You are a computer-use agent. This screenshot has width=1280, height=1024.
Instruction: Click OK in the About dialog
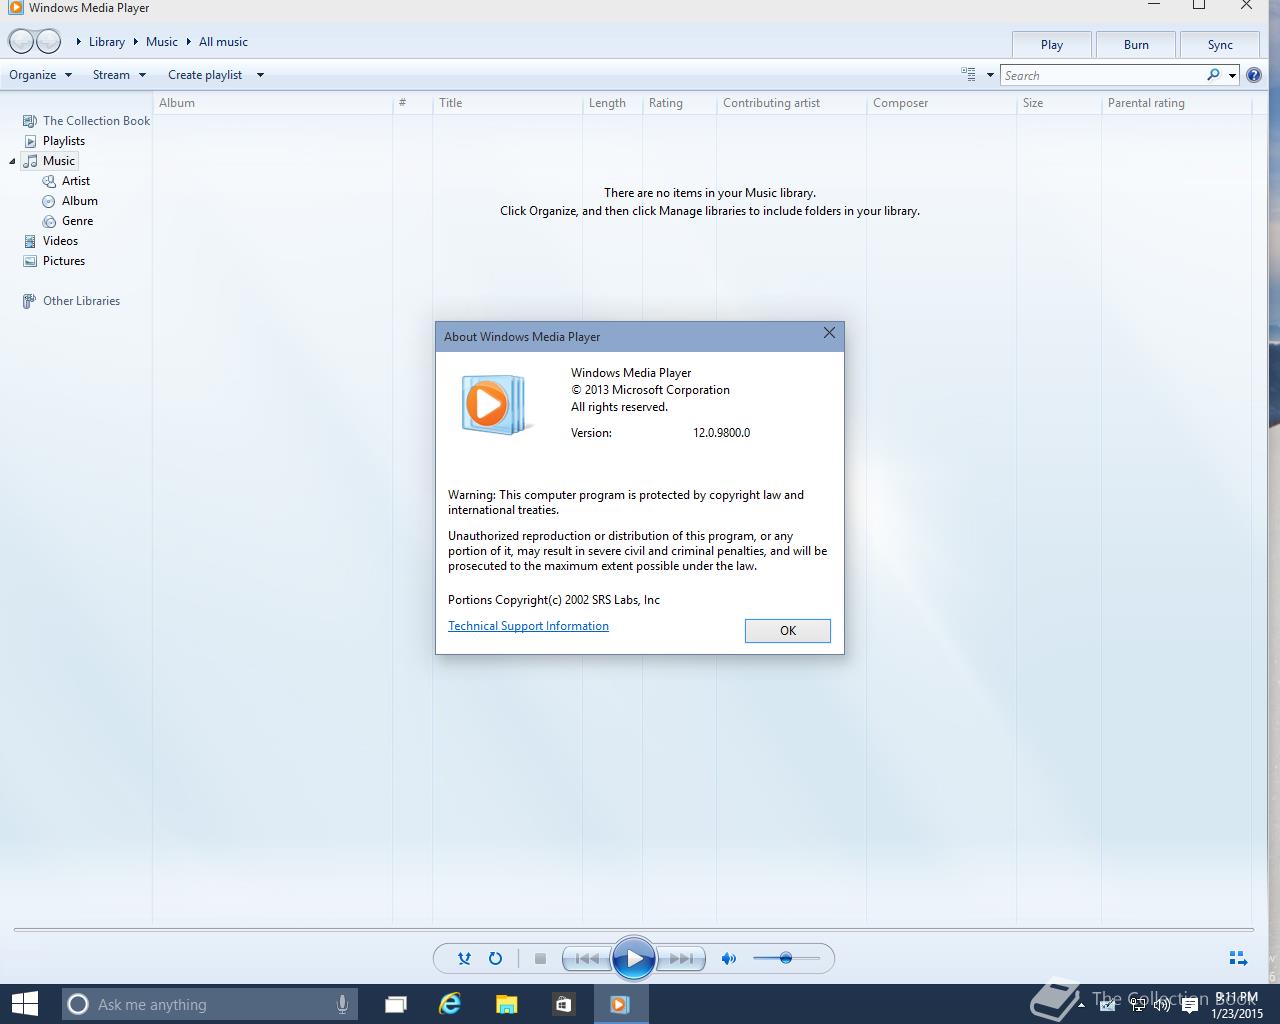(x=788, y=630)
